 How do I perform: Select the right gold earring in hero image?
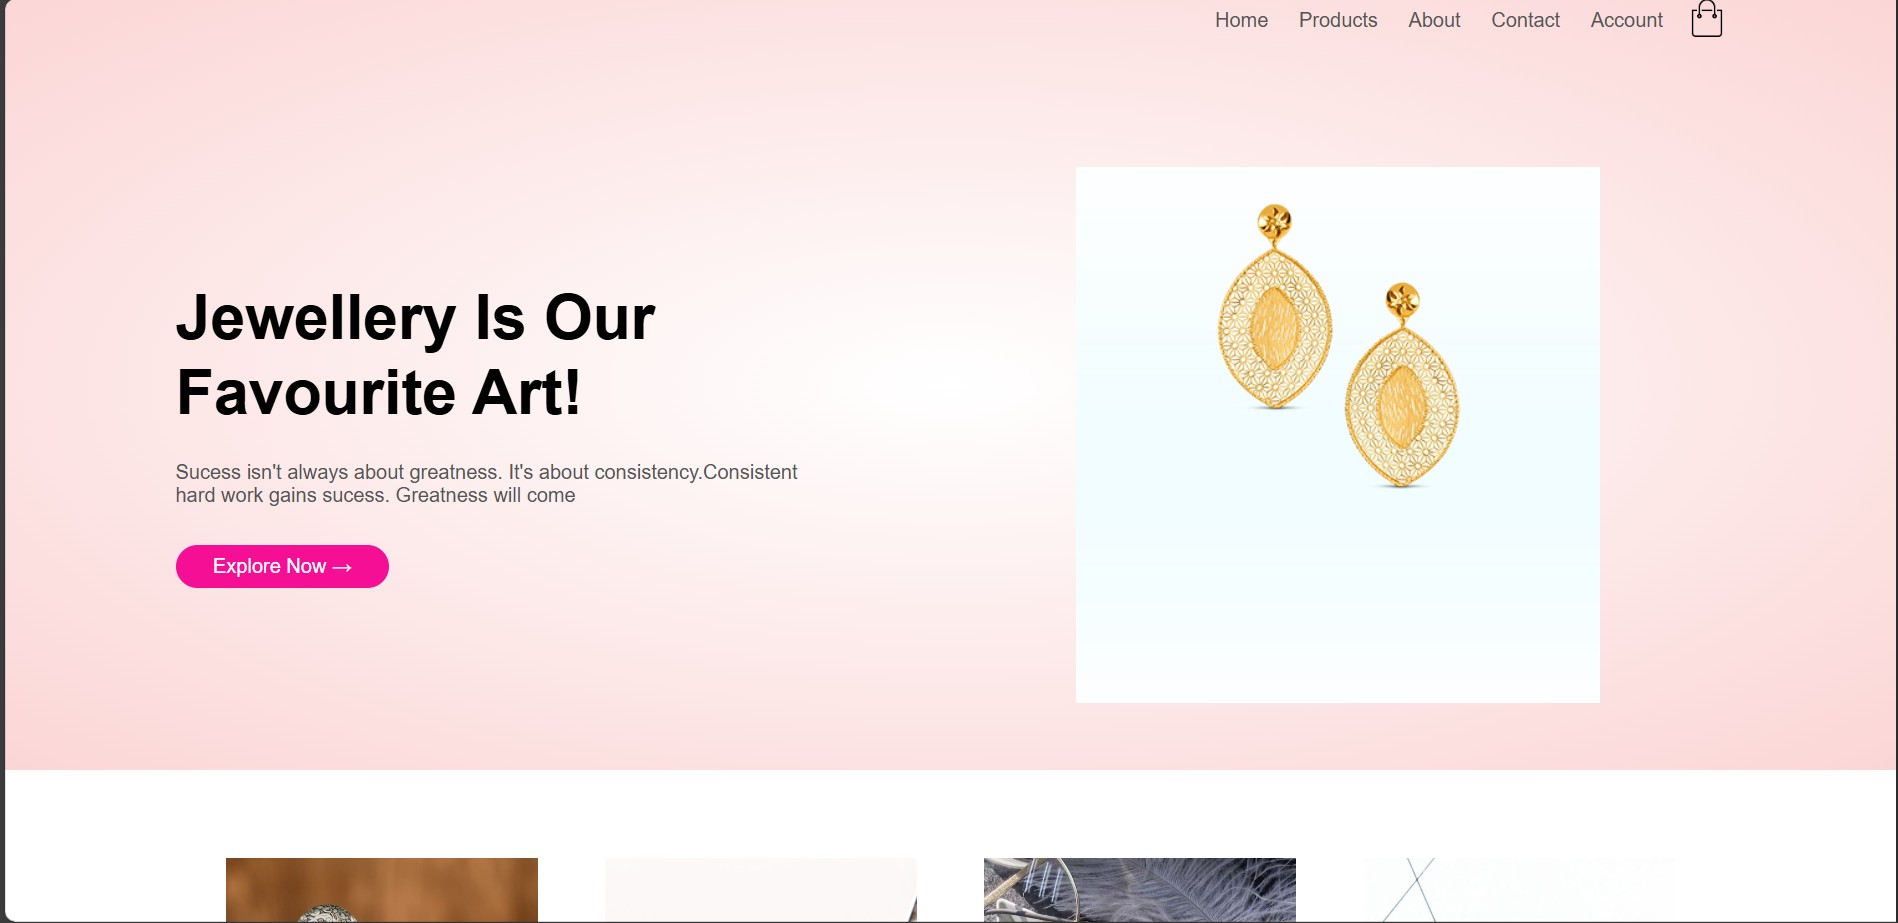(1402, 386)
